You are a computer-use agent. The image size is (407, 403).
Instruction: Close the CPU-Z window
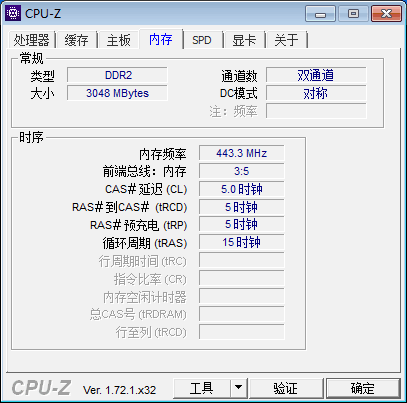[x=386, y=14]
